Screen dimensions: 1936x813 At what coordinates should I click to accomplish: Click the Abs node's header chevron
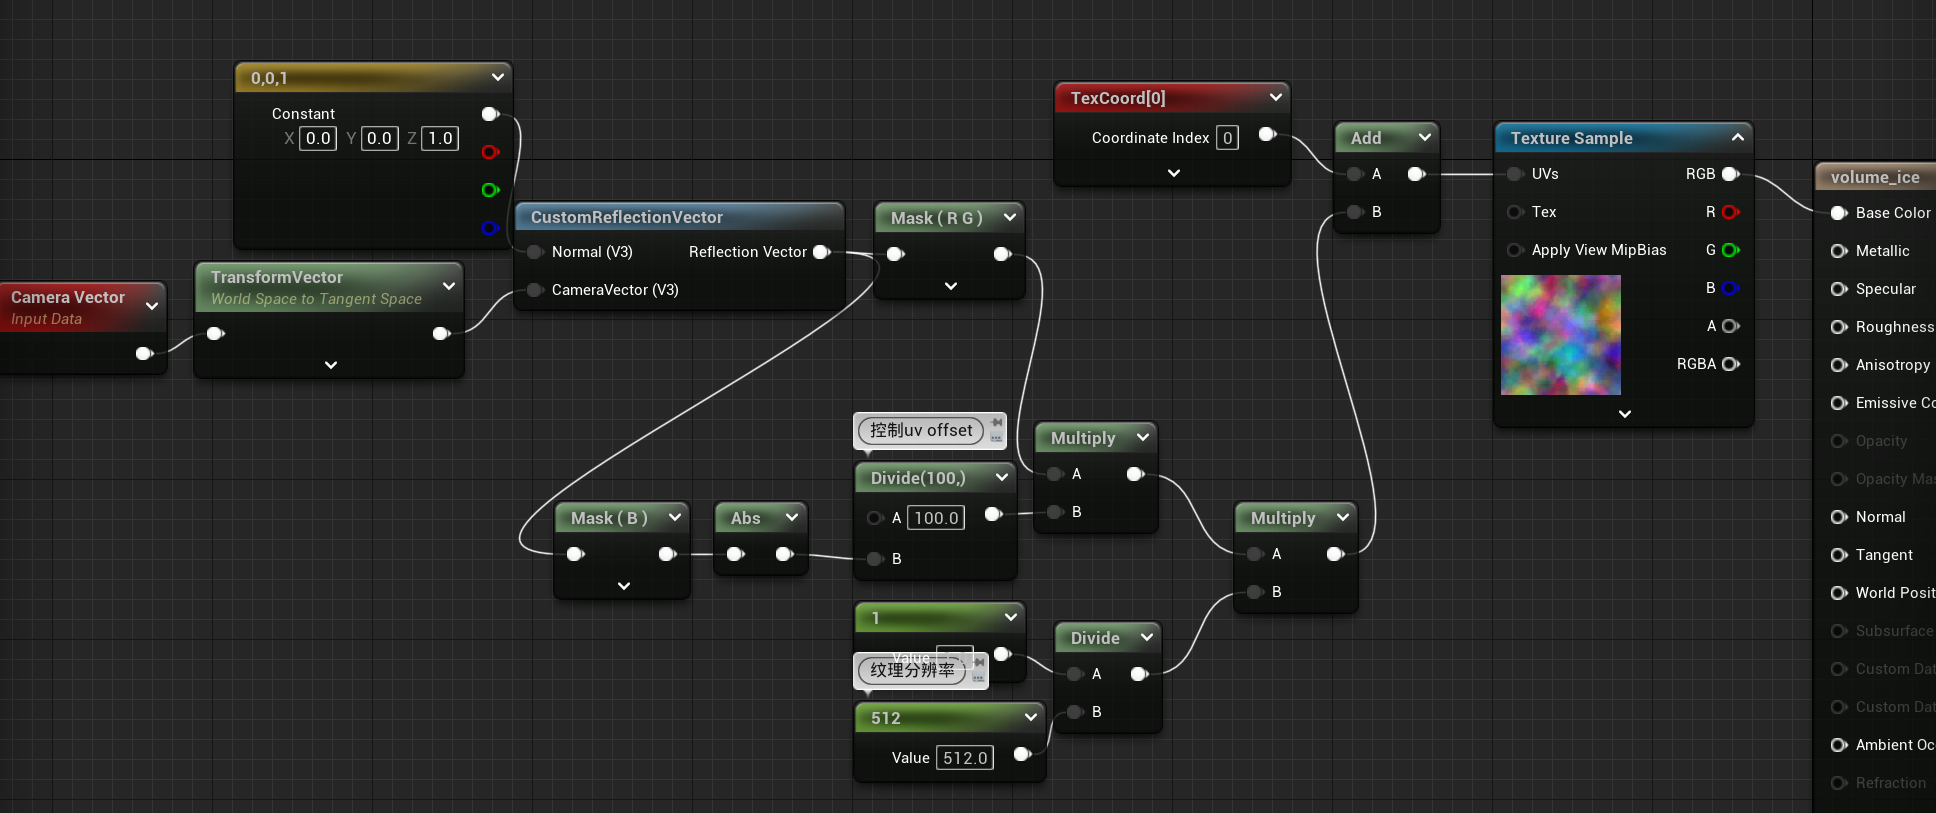[792, 517]
